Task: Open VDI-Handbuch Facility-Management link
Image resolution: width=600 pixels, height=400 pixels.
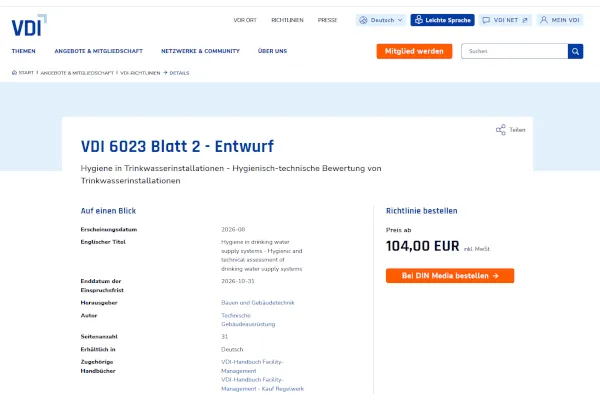Action: point(252,366)
